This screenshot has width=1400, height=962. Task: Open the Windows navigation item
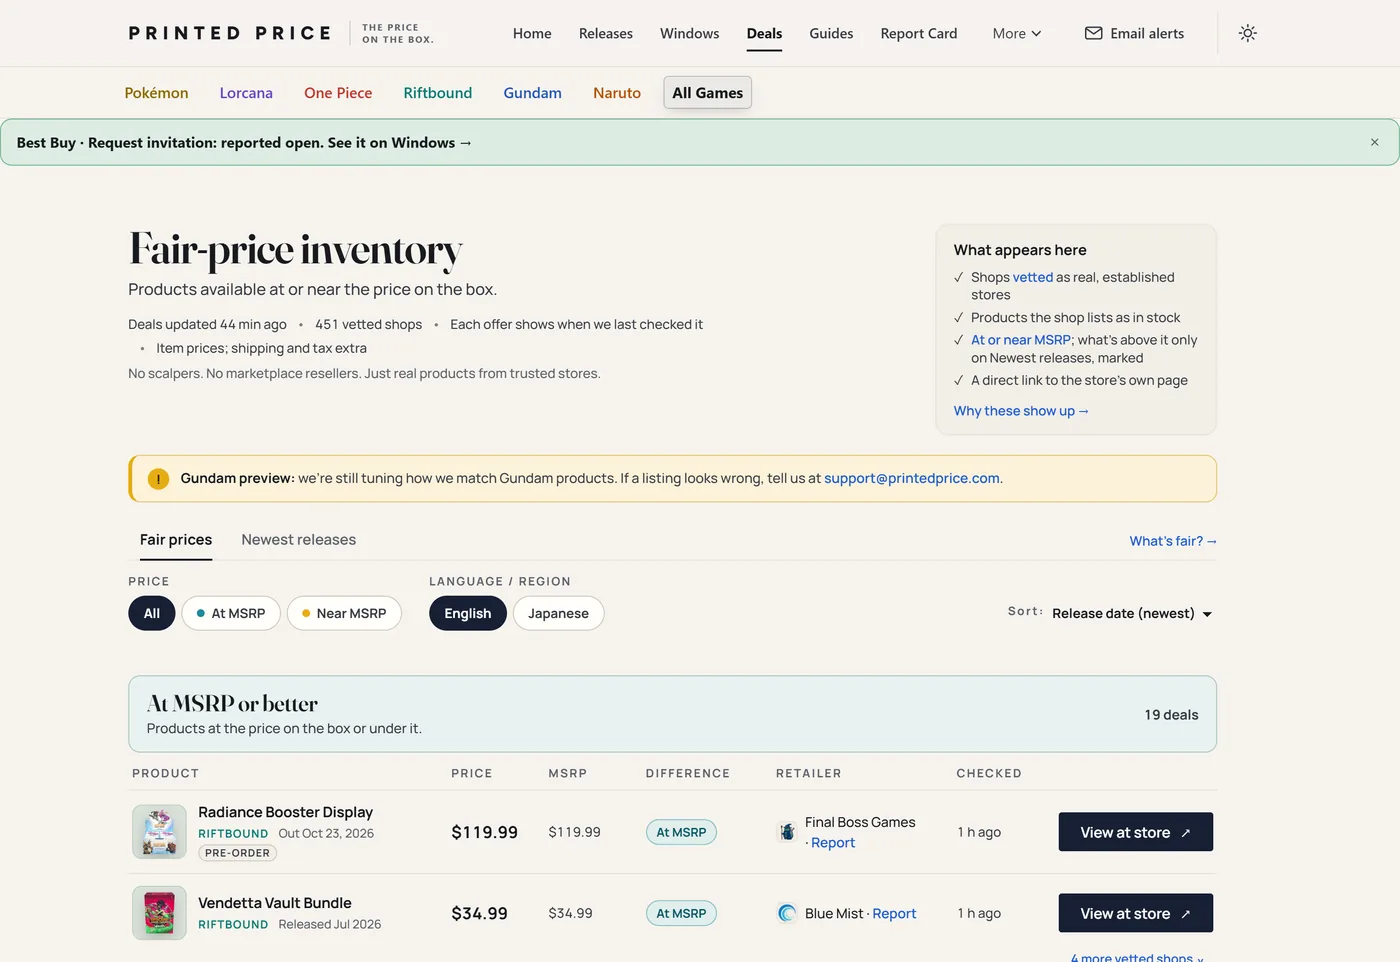point(690,33)
